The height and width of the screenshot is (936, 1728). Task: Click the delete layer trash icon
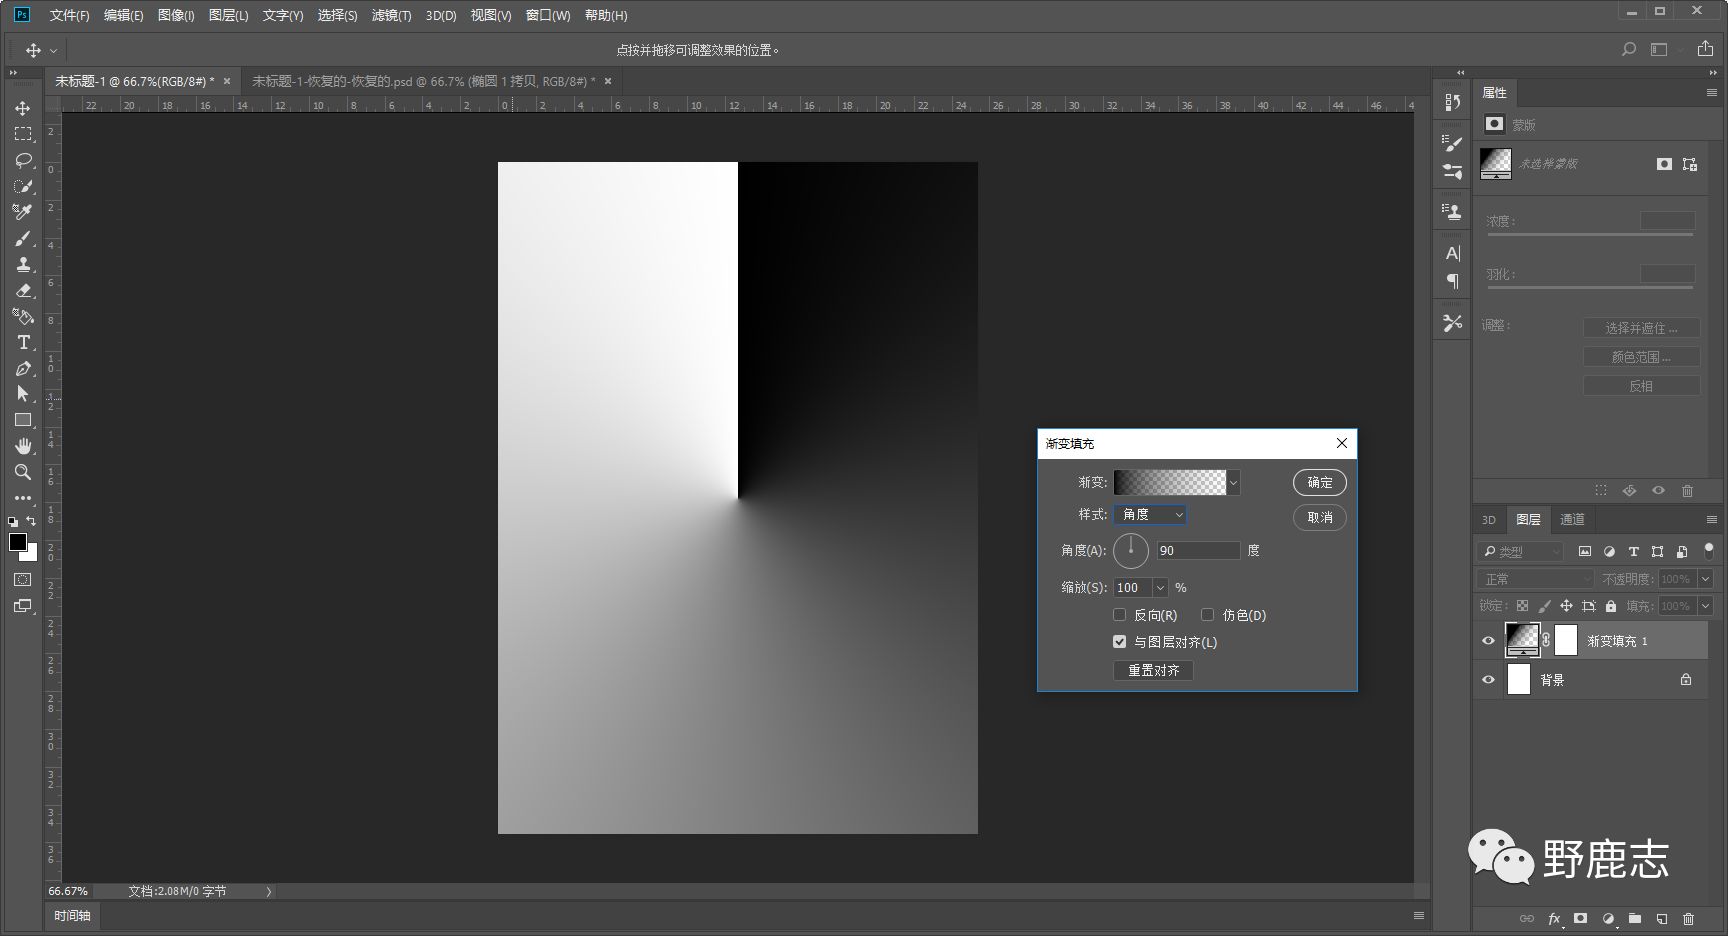(x=1688, y=918)
